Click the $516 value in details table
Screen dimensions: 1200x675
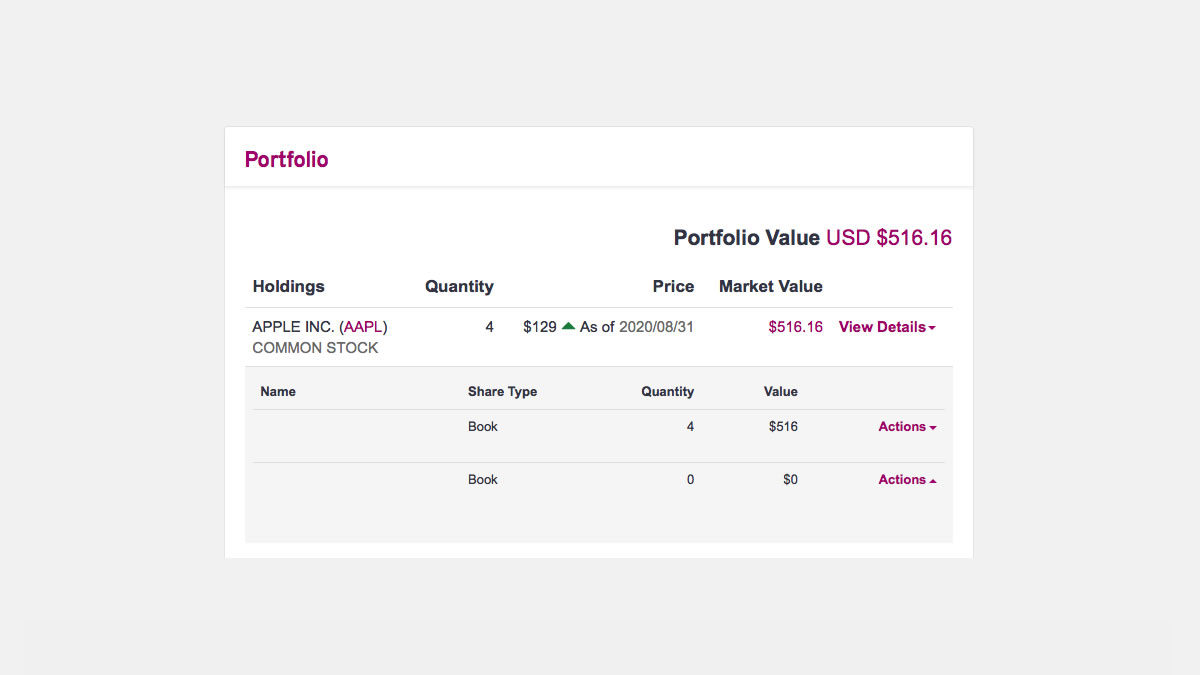[x=783, y=427]
